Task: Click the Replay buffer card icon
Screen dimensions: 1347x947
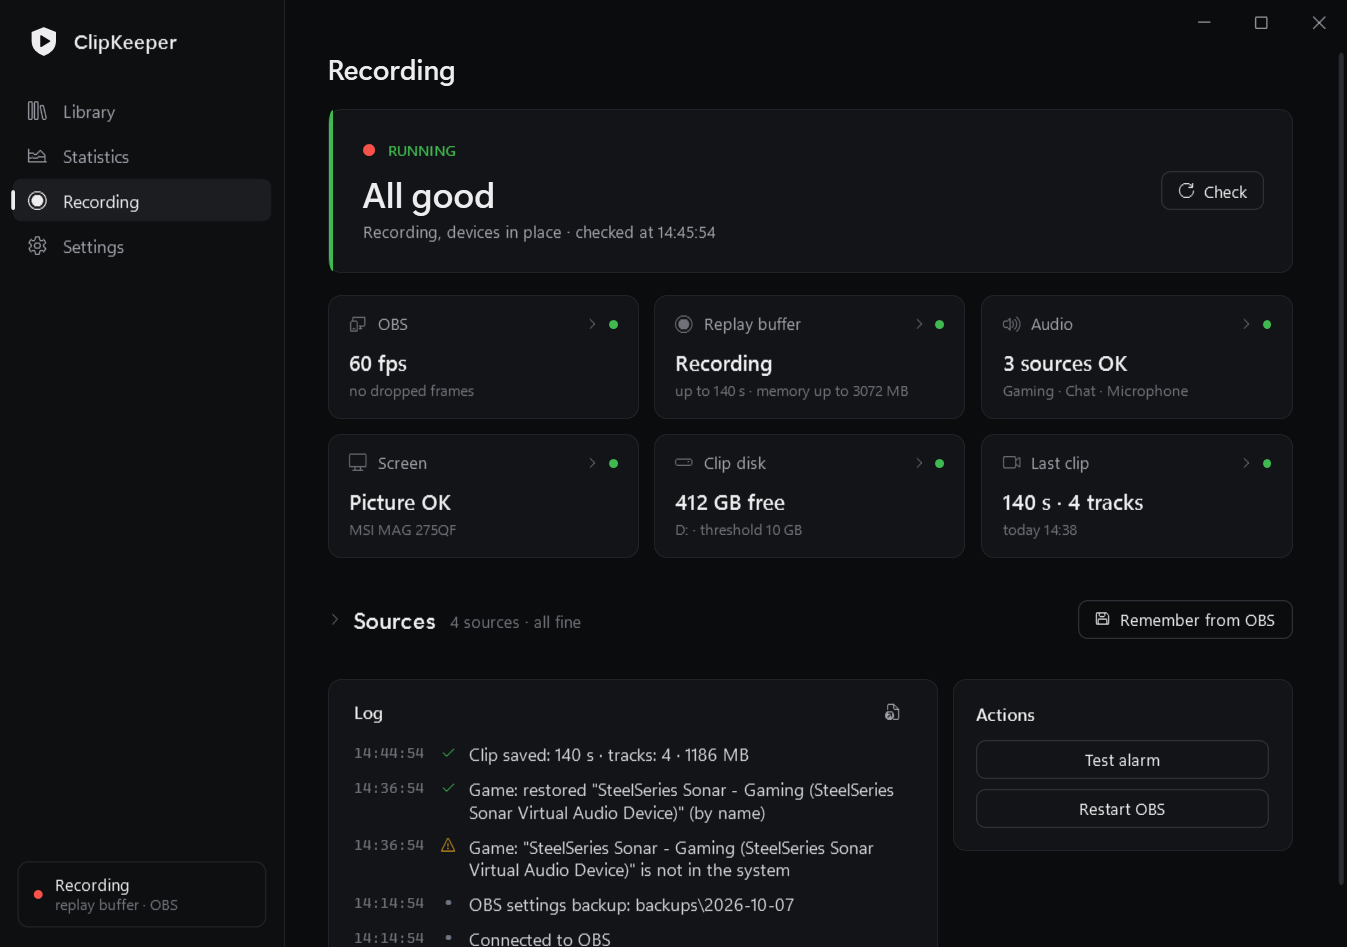Action: pos(684,324)
